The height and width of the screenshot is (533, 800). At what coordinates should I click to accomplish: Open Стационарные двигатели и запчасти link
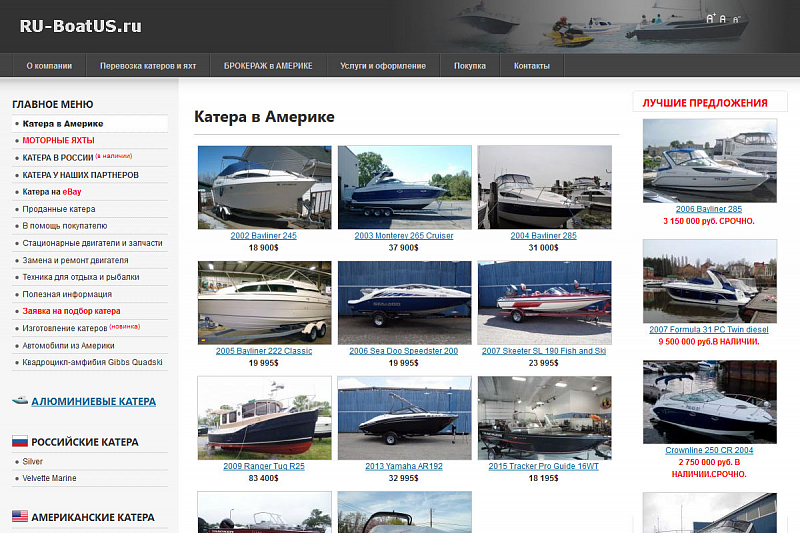point(92,243)
